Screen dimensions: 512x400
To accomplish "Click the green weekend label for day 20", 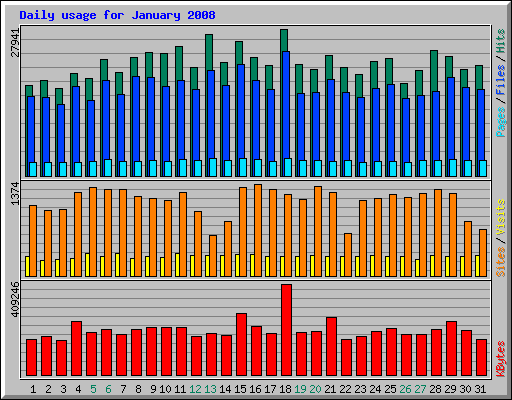I will click(x=315, y=389).
